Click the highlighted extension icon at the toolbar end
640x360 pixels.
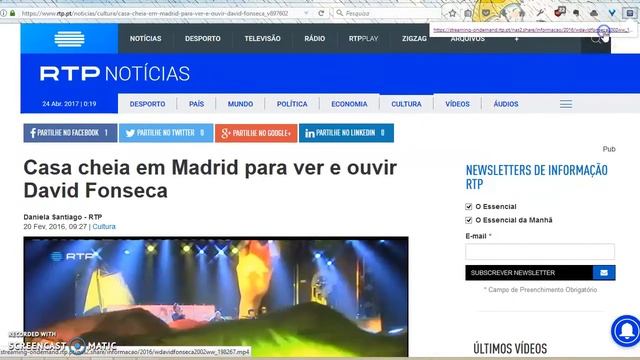tap(630, 13)
